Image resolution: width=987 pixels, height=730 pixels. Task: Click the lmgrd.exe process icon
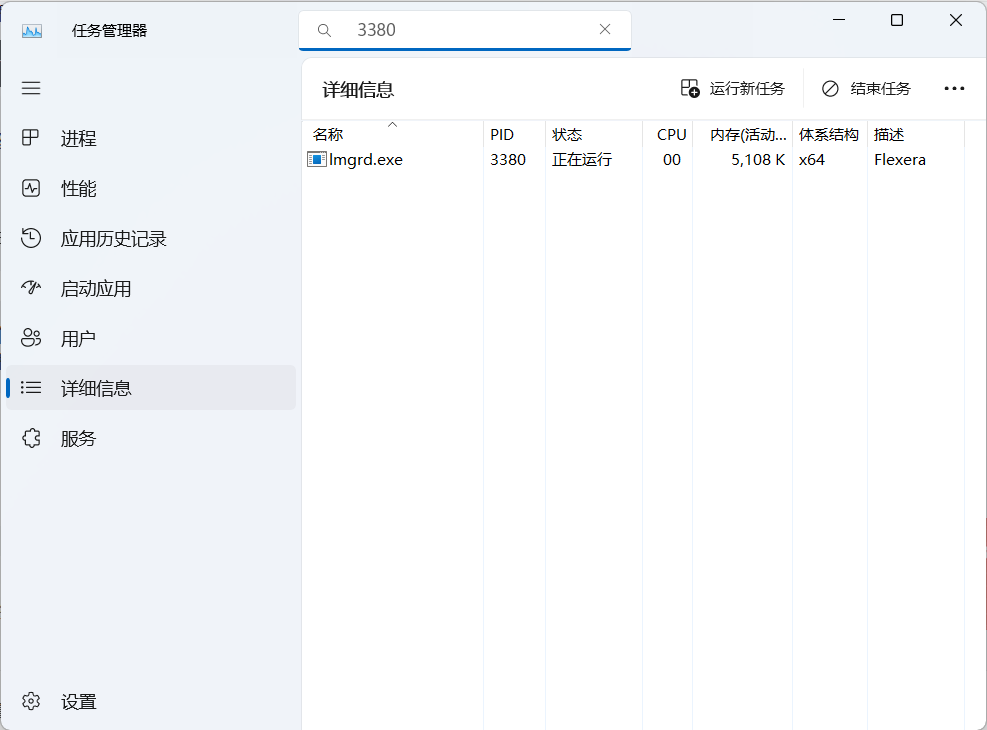click(317, 159)
